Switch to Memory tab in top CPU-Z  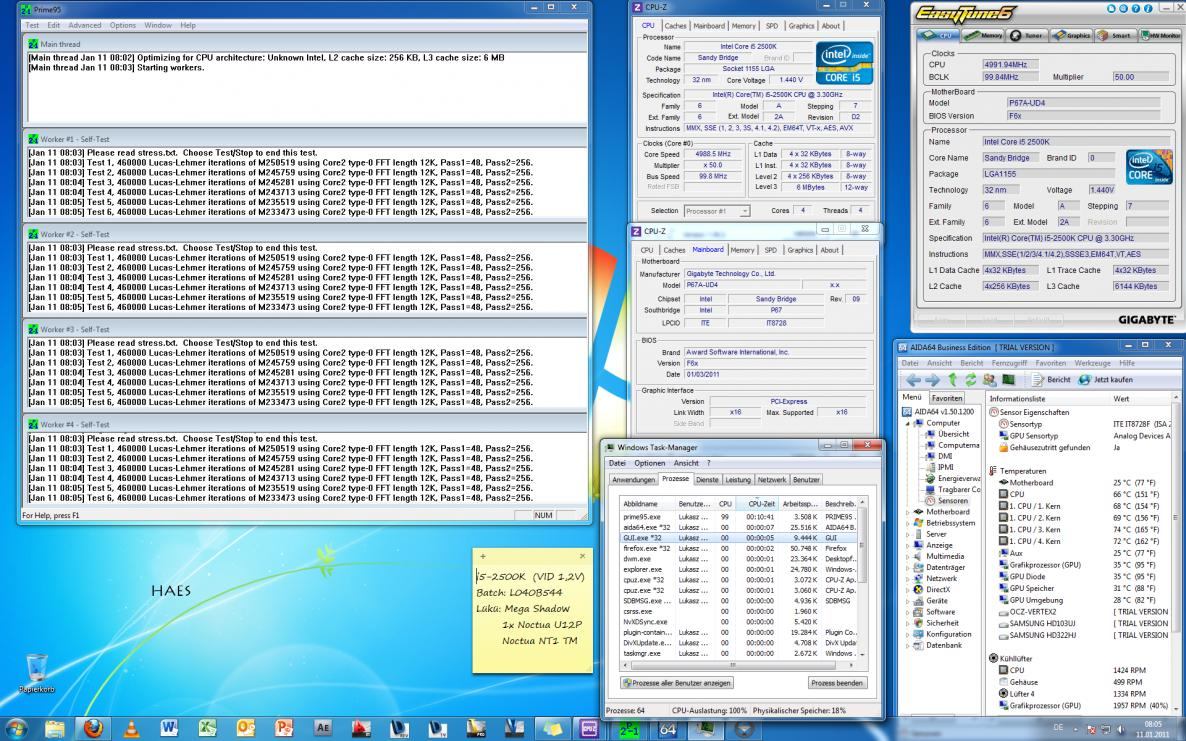(743, 26)
